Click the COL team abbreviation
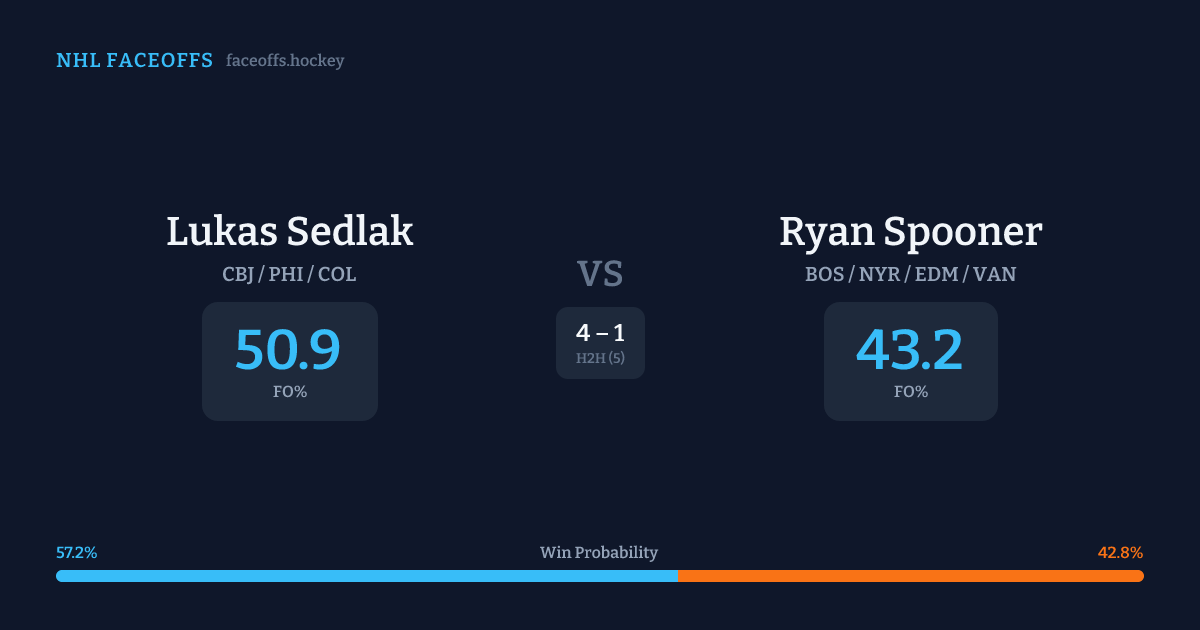 click(x=337, y=274)
